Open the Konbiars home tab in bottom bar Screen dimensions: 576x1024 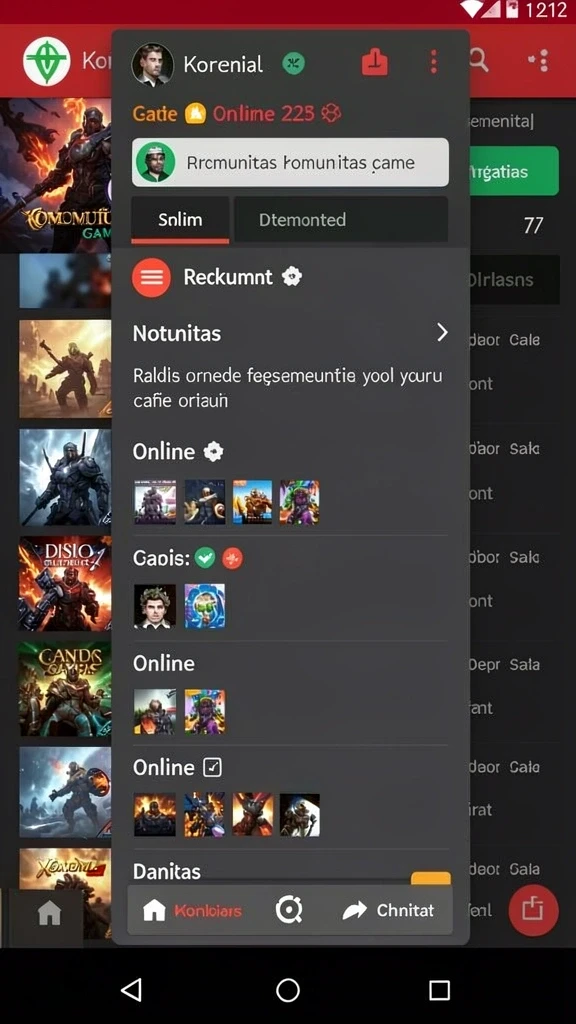[x=192, y=910]
